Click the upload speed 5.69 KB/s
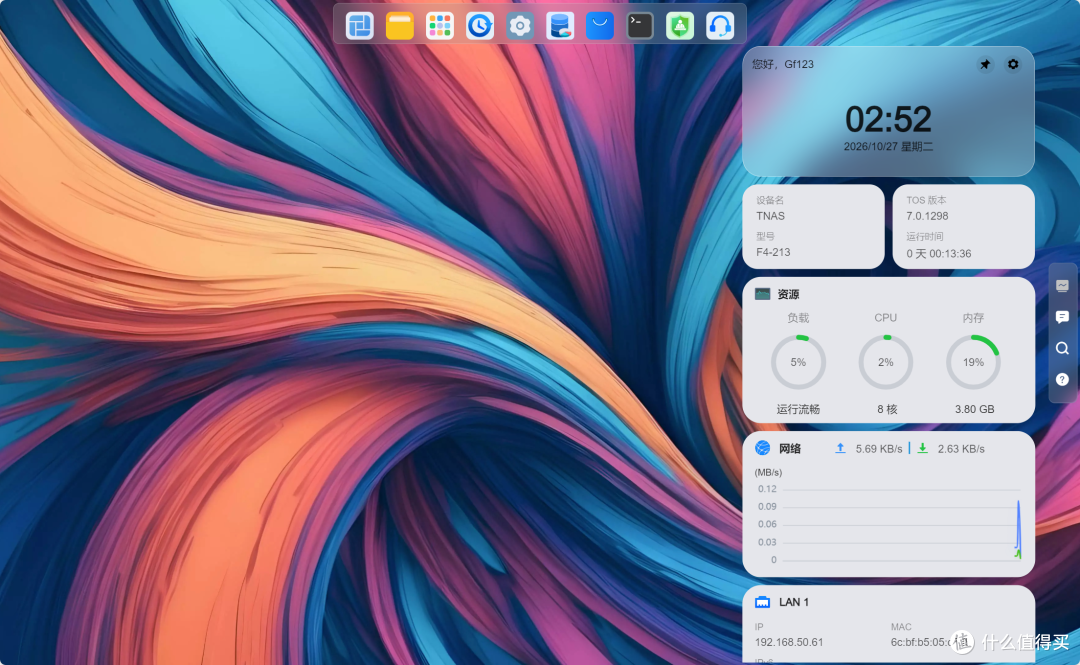The height and width of the screenshot is (665, 1080). click(879, 449)
